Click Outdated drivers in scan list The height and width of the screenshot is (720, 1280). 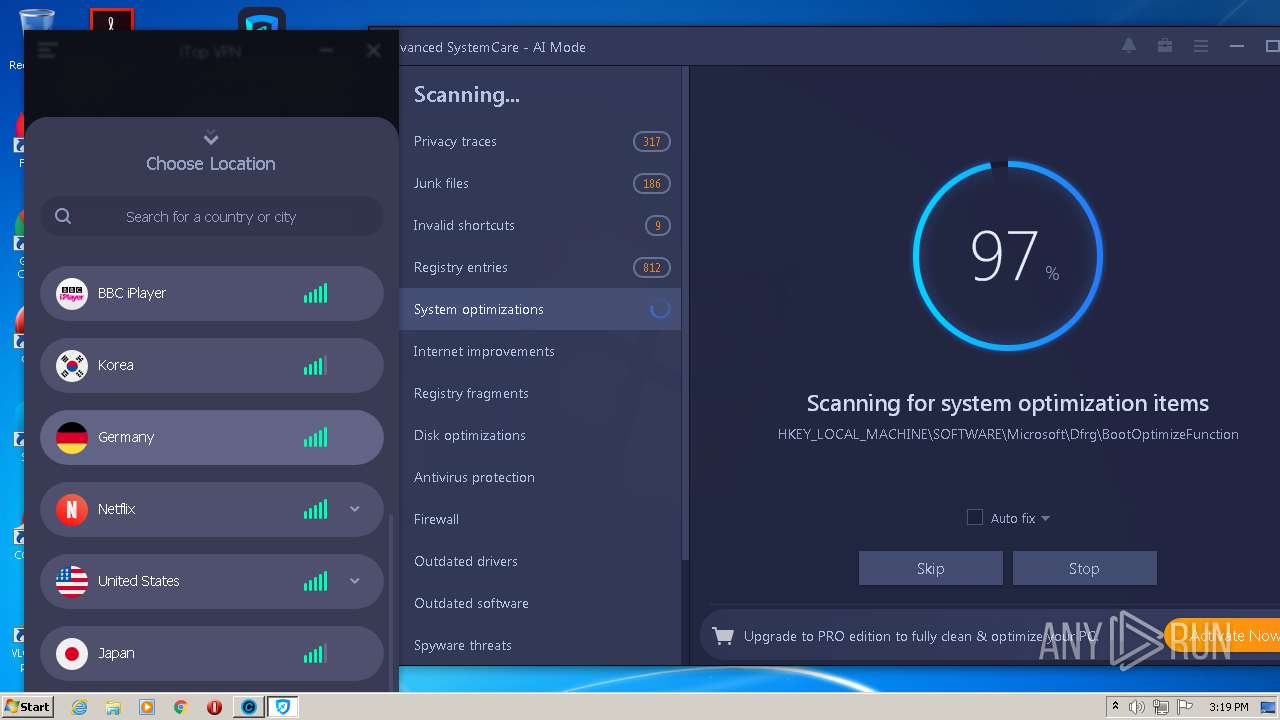click(x=540, y=561)
